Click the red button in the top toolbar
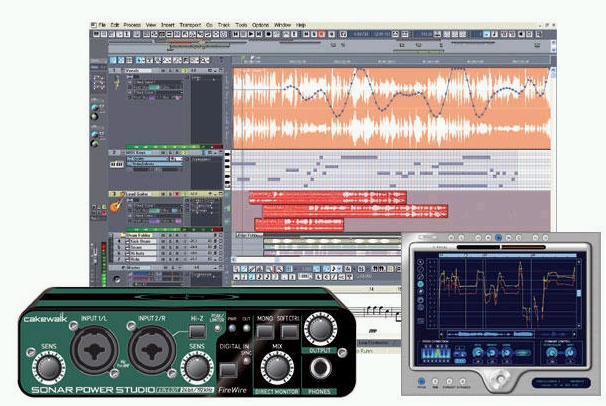Viewport: 606px width, 406px height. [322, 34]
